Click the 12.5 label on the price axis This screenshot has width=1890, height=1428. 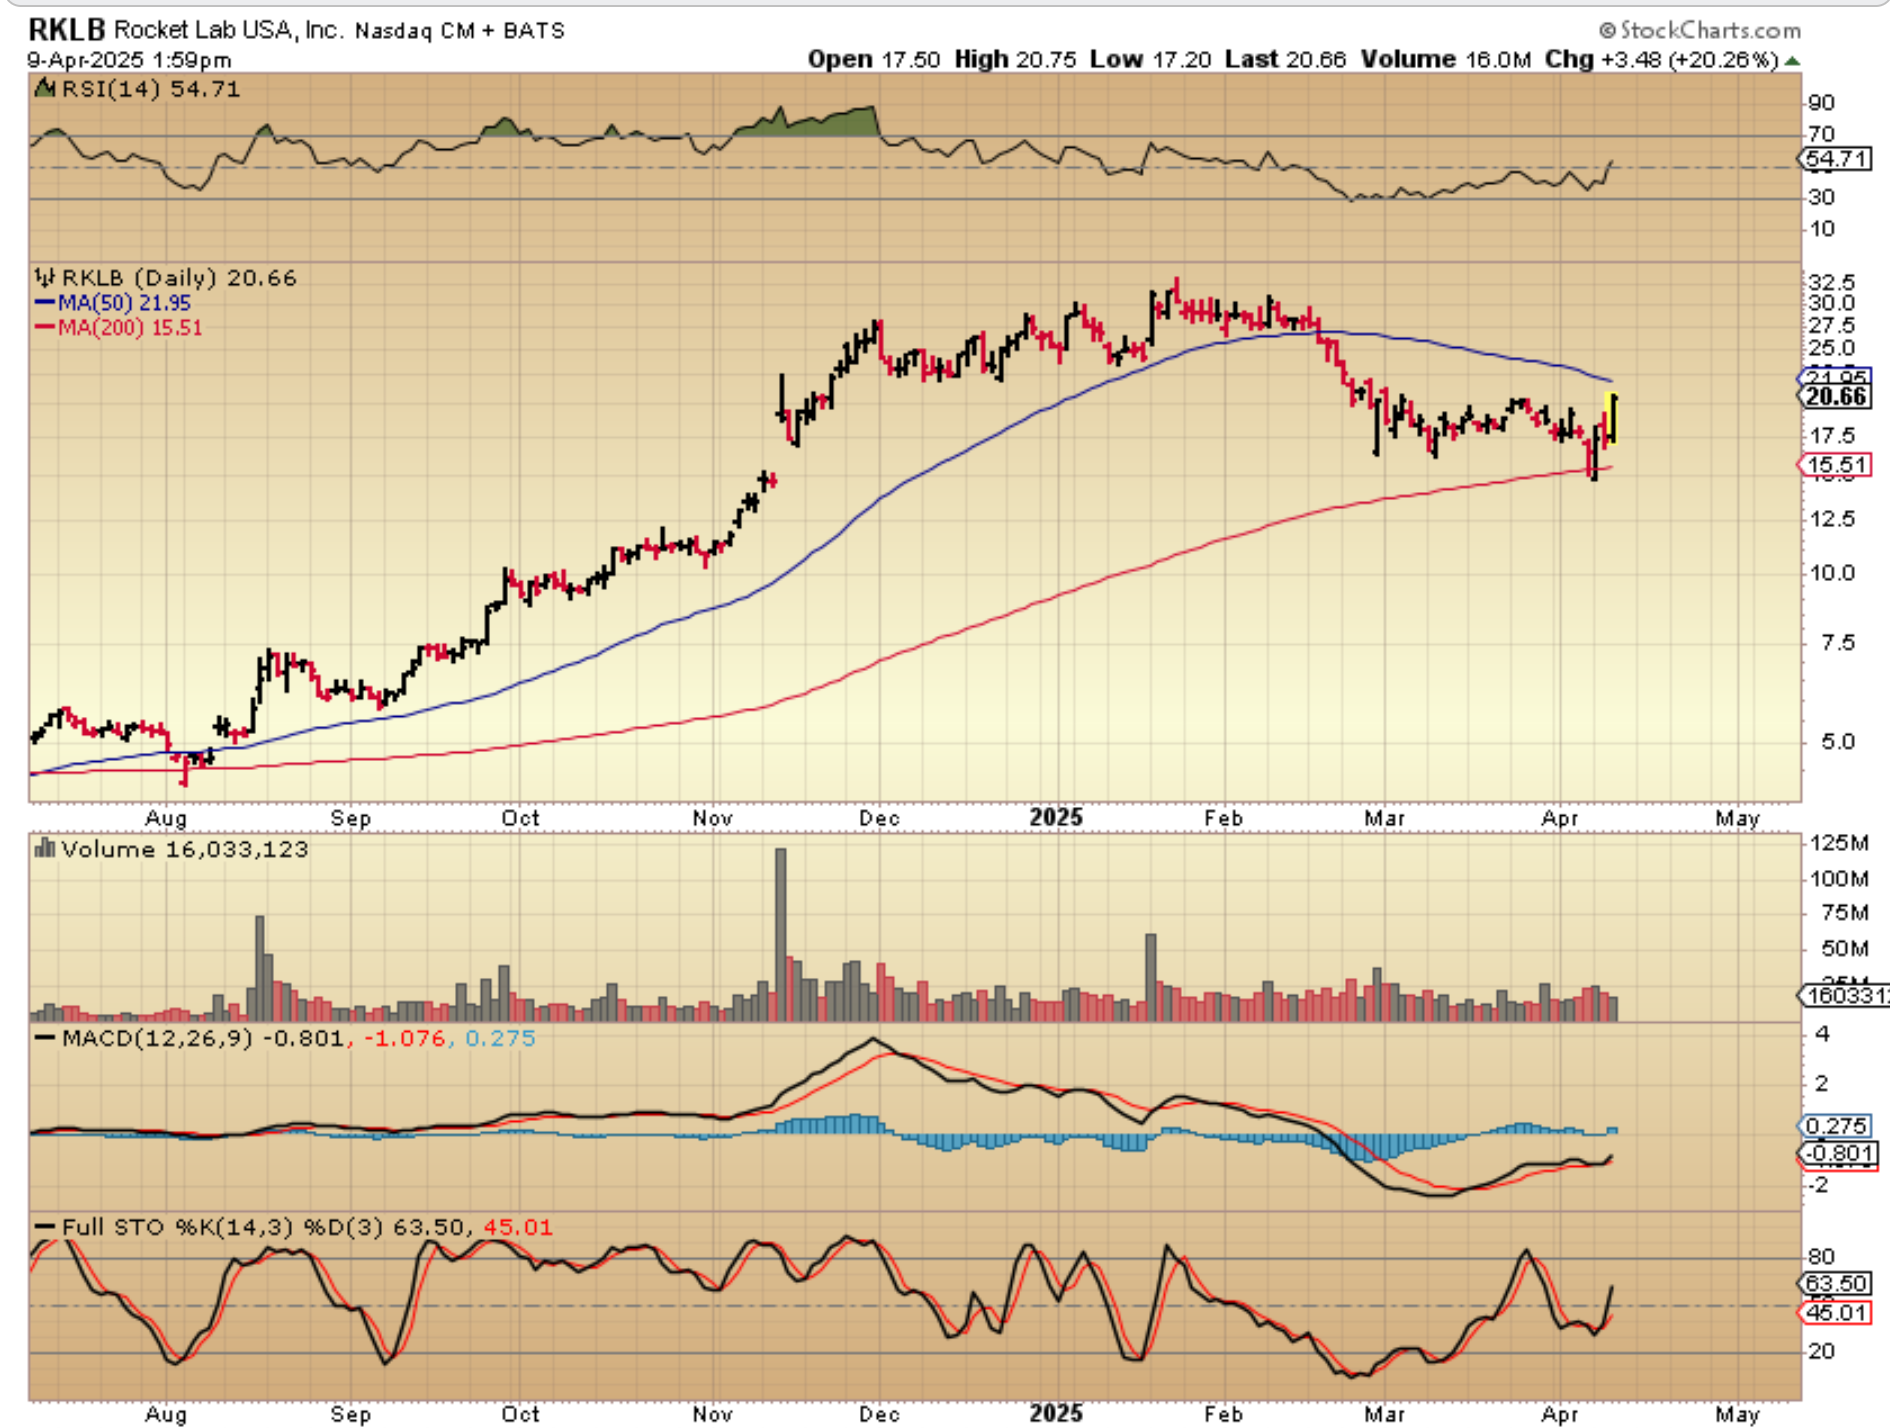pos(1832,519)
